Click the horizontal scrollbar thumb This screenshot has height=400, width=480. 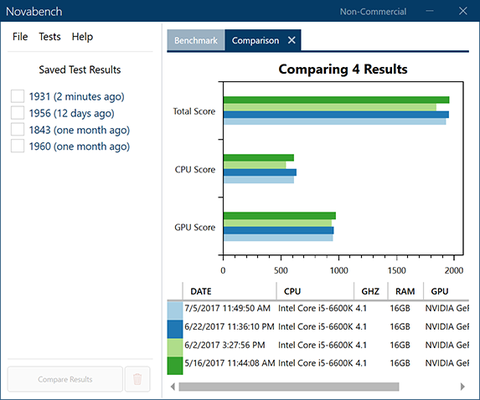pos(289,387)
